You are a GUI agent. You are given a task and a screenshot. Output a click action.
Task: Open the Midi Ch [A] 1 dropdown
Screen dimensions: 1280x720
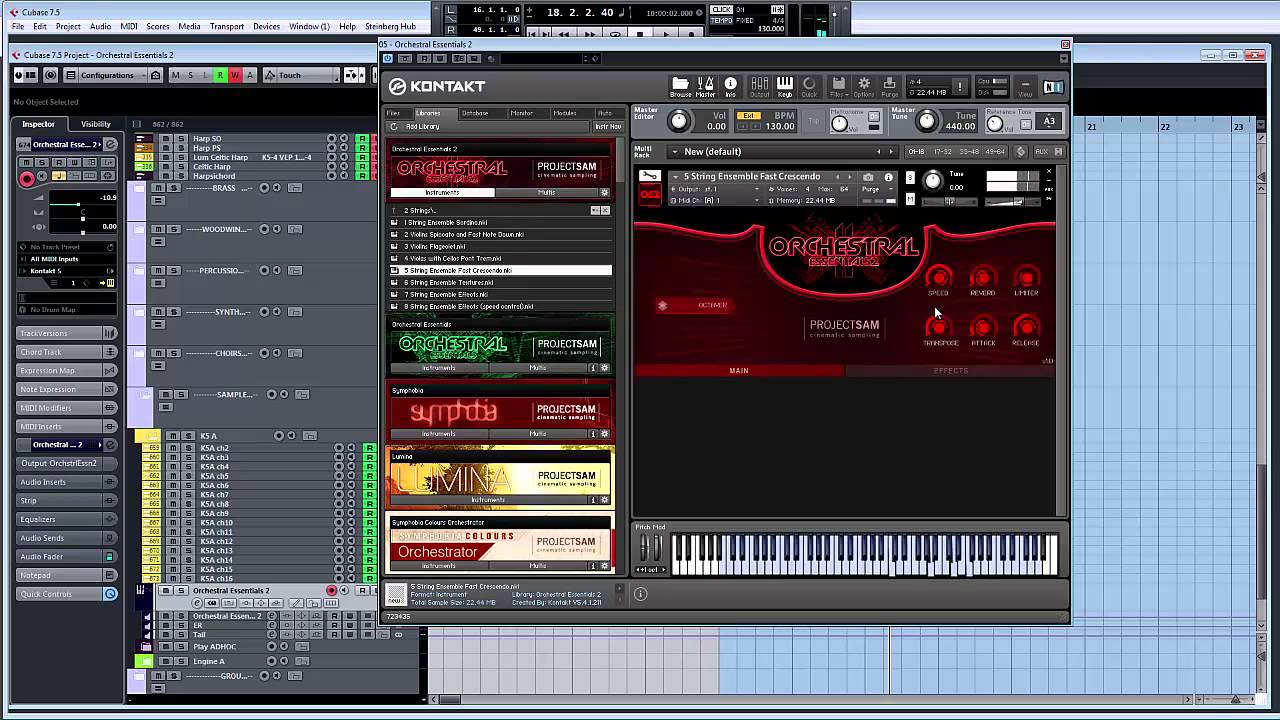[x=713, y=200]
